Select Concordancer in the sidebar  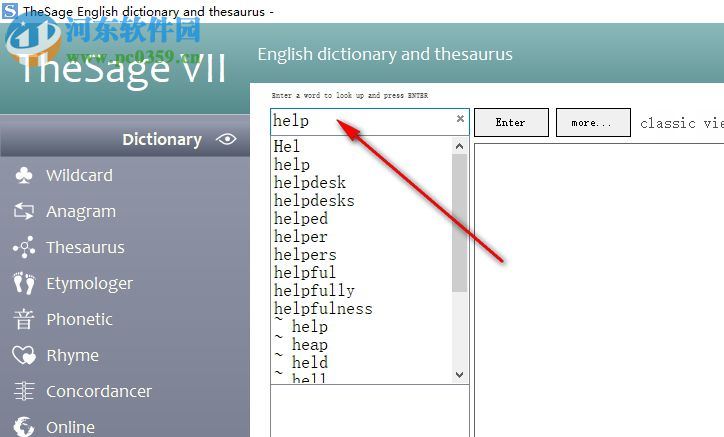(99, 392)
